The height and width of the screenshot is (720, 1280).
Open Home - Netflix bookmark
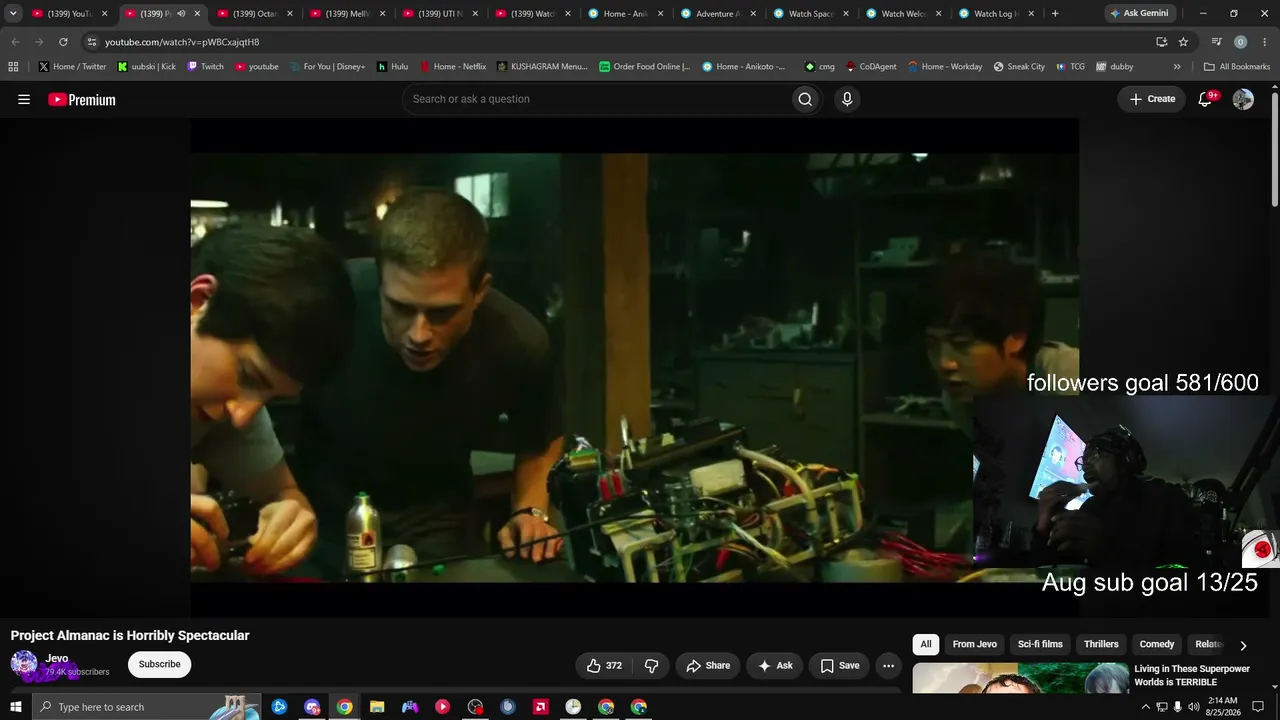[x=453, y=67]
